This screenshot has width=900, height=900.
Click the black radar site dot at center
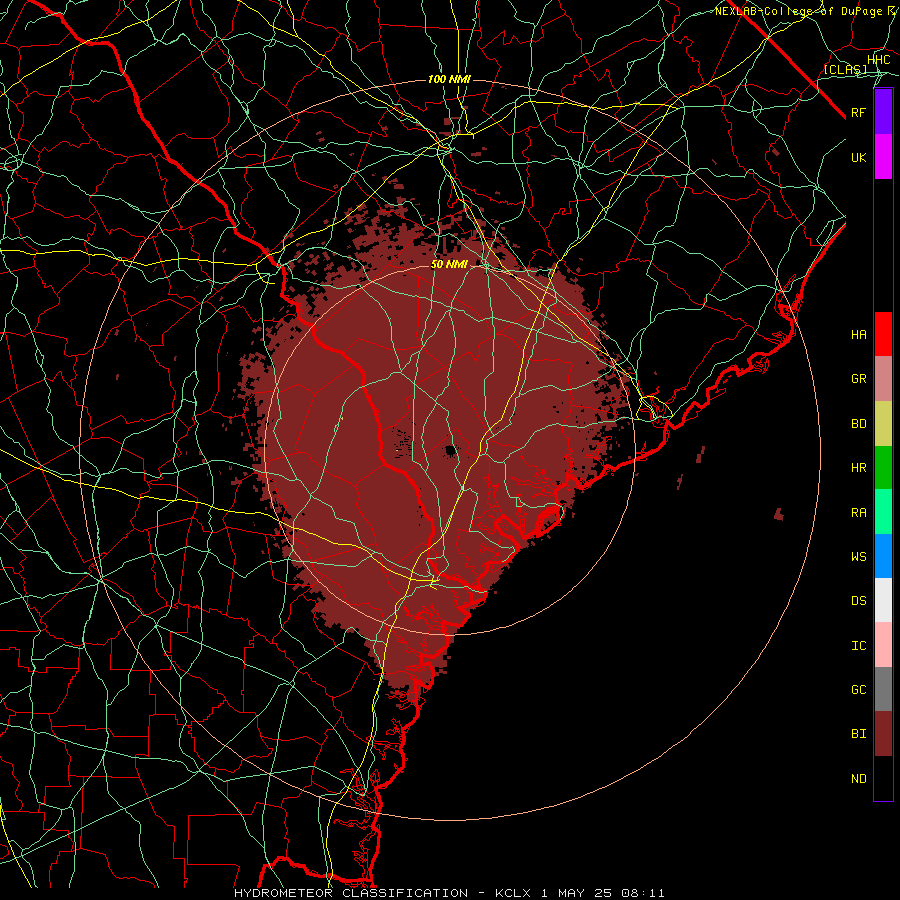click(451, 451)
